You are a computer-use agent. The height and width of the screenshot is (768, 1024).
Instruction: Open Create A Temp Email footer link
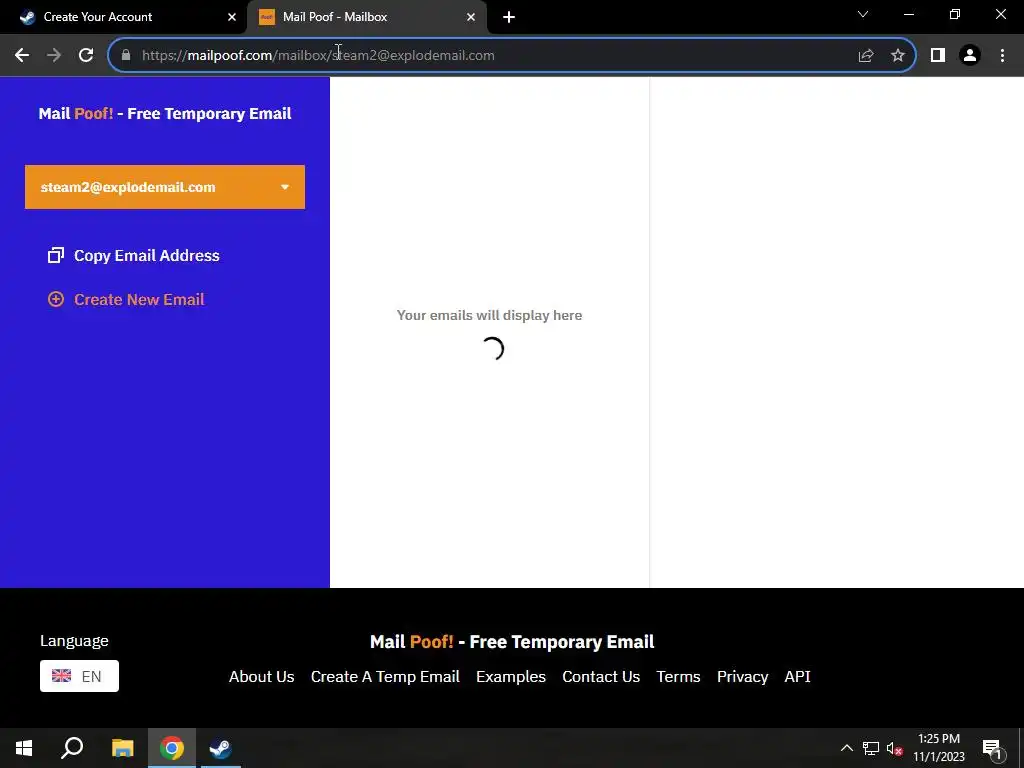click(x=385, y=677)
